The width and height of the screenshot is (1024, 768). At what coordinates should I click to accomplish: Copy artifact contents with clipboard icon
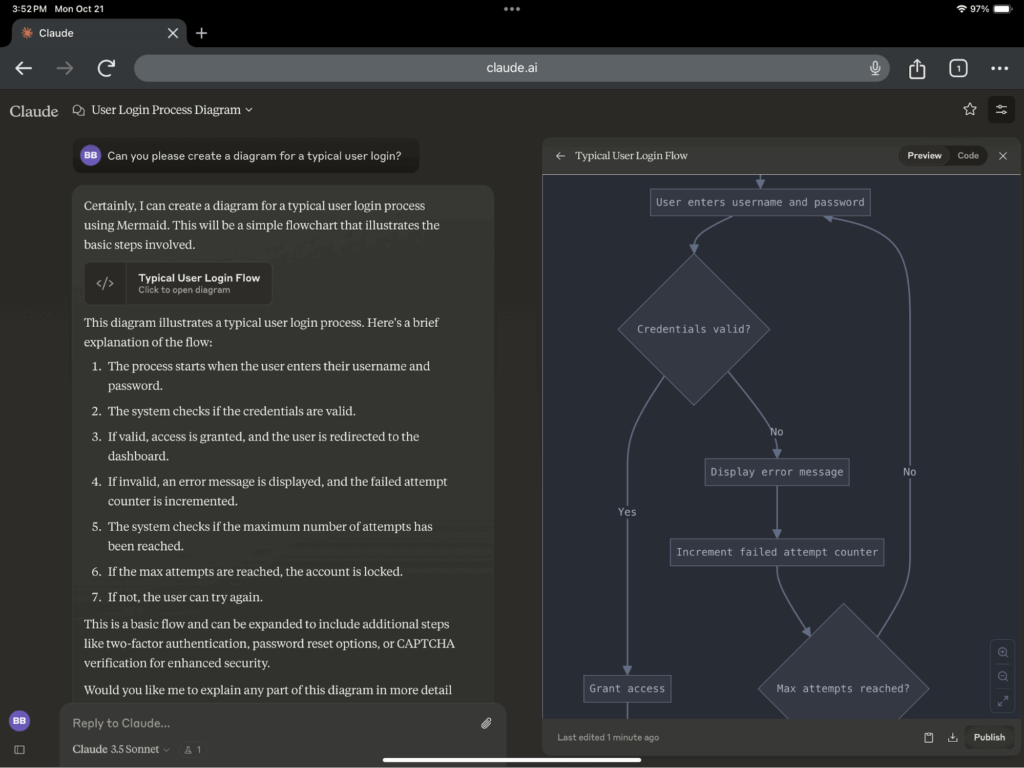tap(928, 738)
